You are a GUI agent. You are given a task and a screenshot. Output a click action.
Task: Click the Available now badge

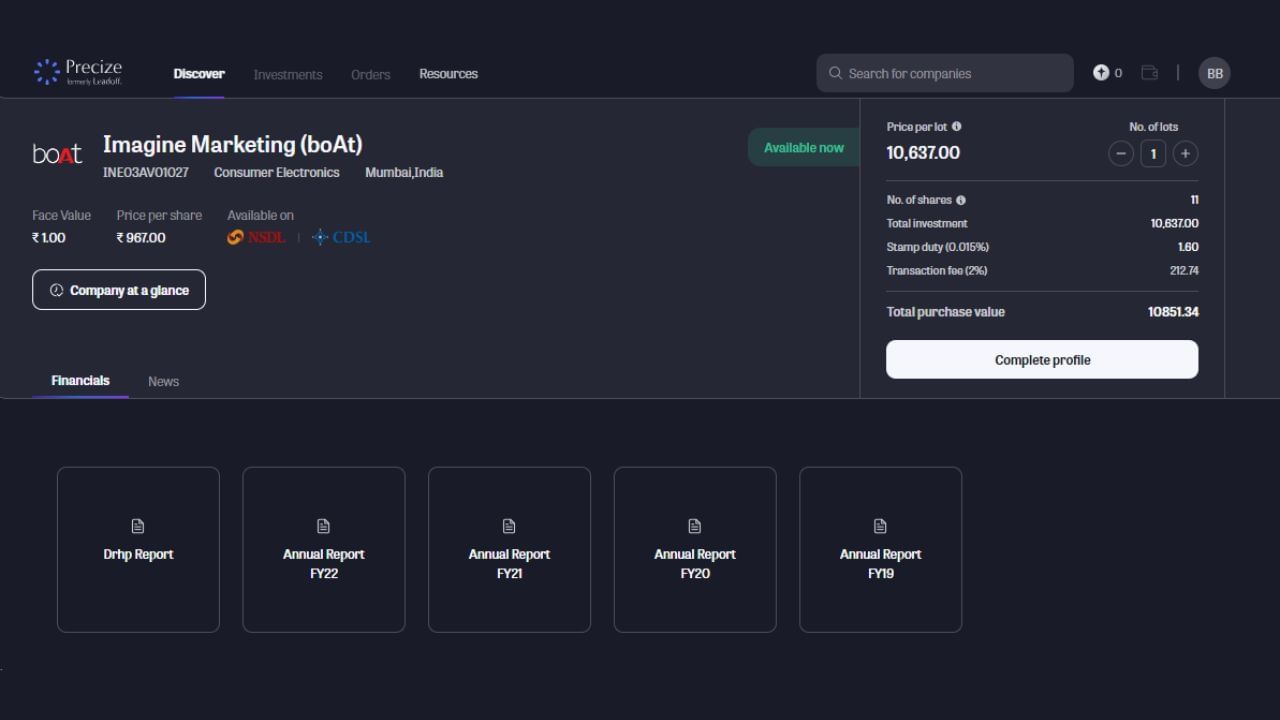tap(803, 147)
